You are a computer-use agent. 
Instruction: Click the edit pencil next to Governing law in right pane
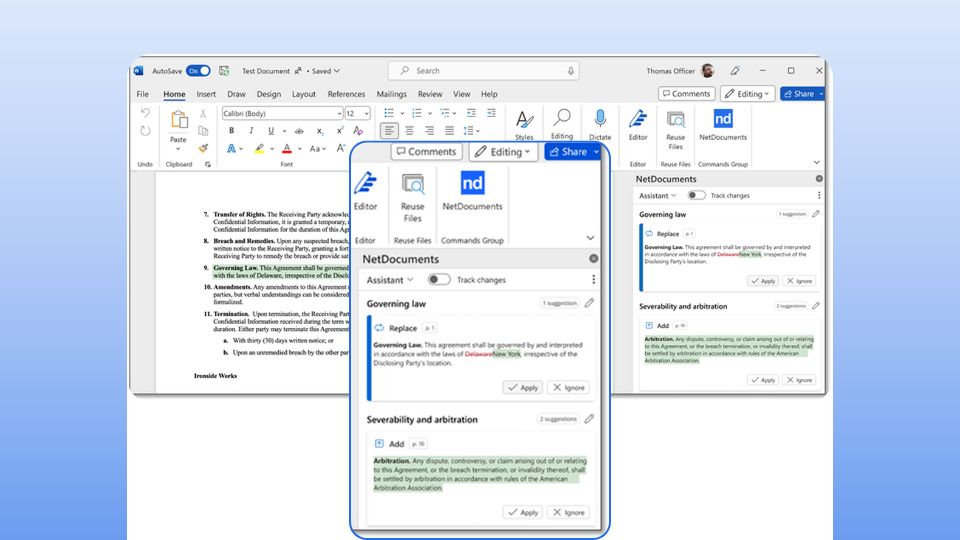click(816, 214)
